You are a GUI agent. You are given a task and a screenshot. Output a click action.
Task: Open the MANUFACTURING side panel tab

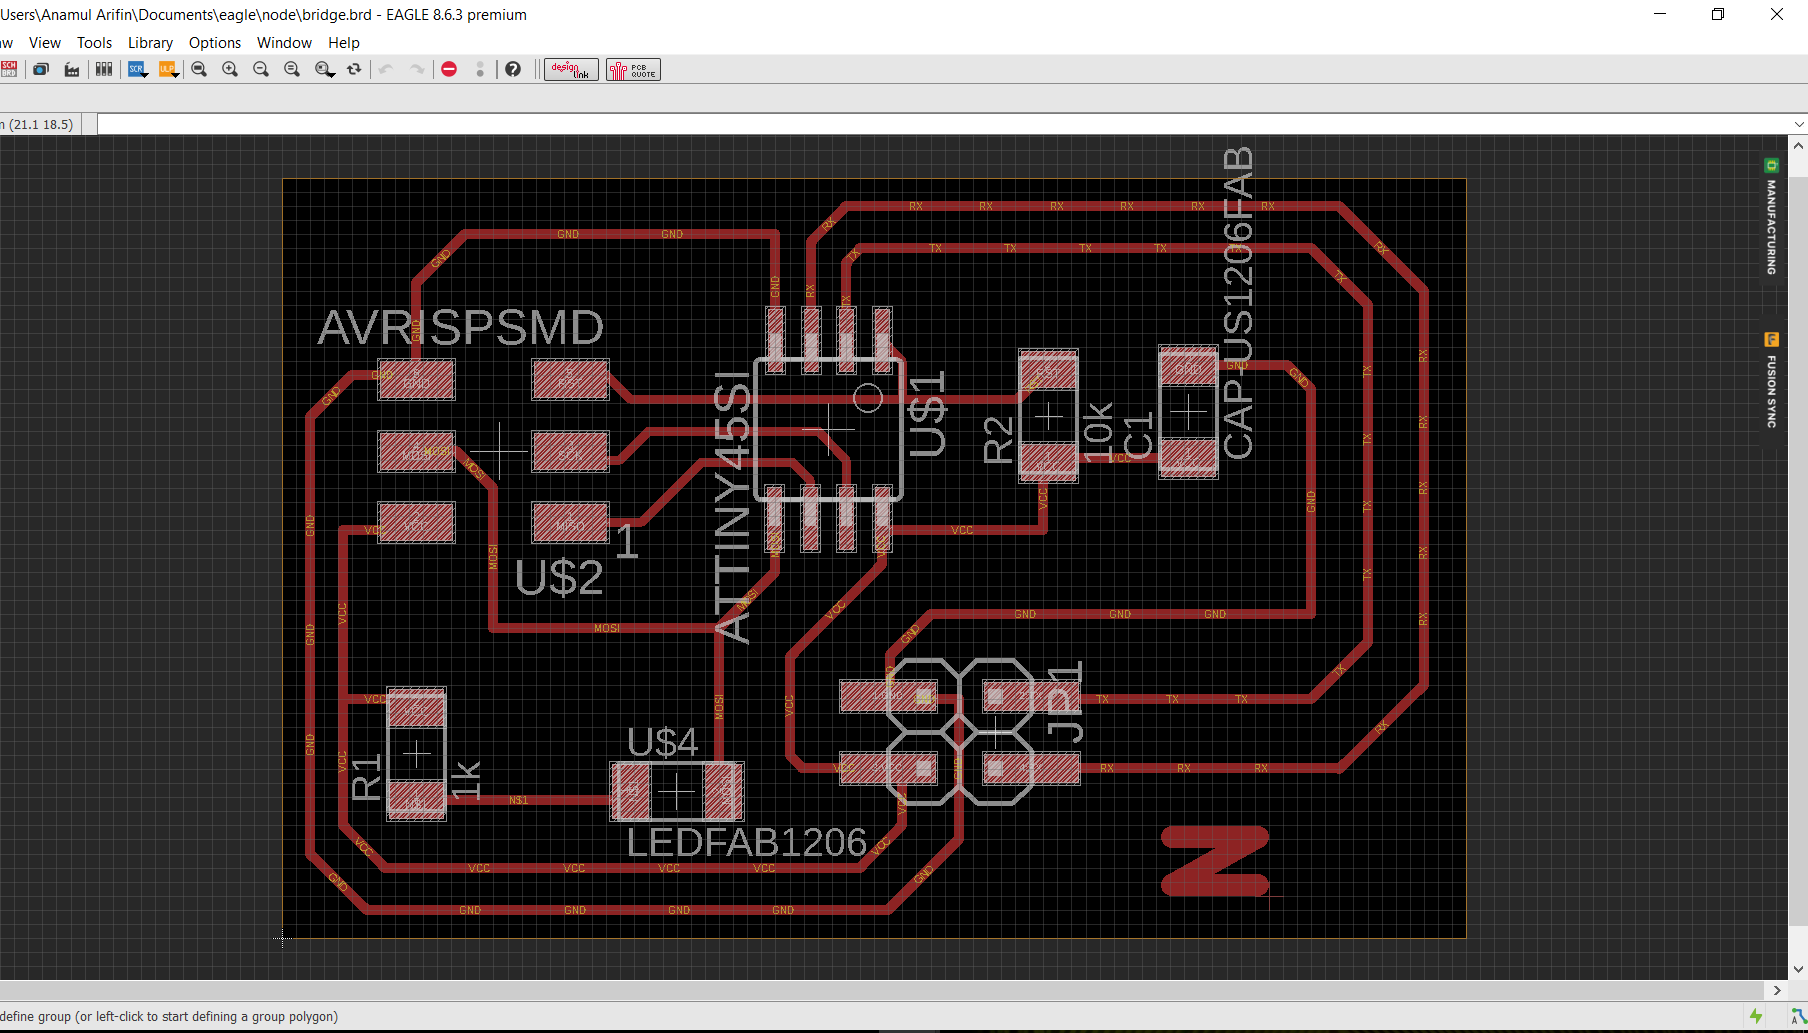click(x=1771, y=217)
